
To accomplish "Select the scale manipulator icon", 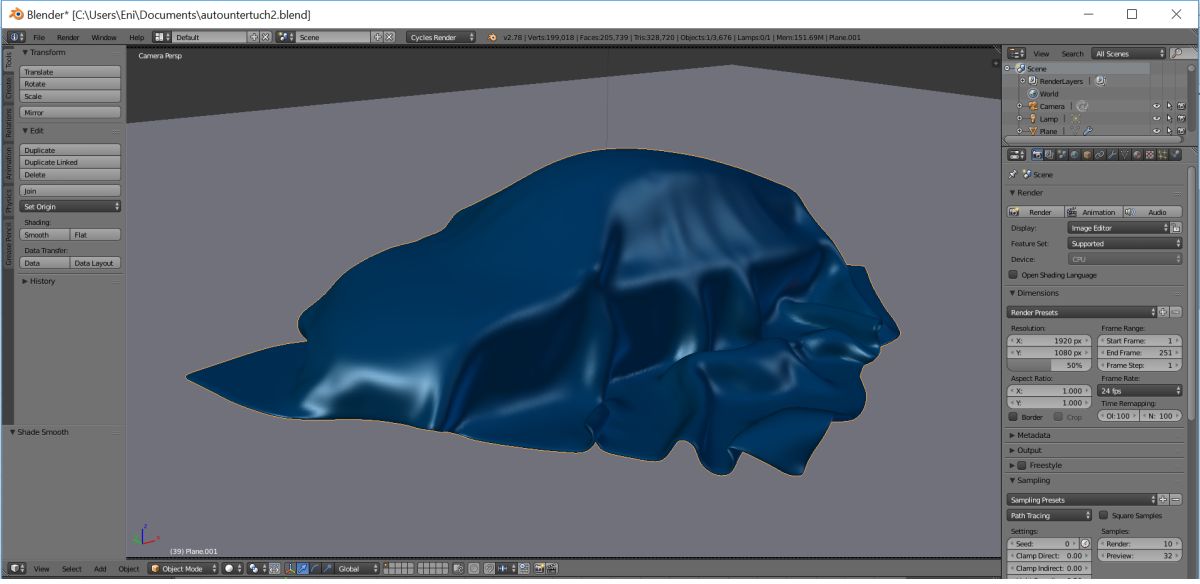I will (x=327, y=568).
